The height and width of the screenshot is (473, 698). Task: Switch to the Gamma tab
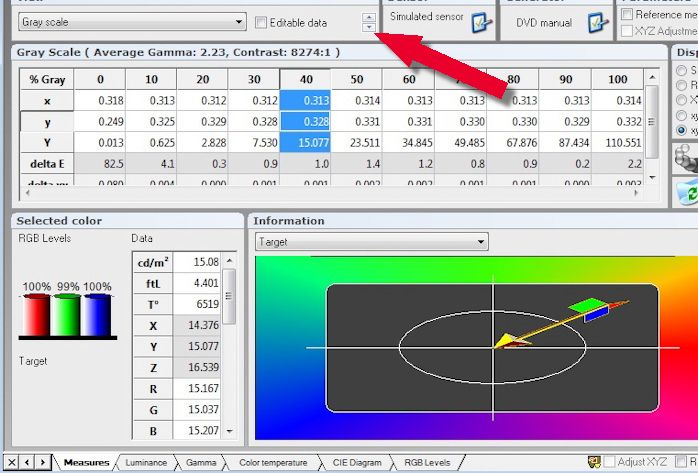pos(201,462)
